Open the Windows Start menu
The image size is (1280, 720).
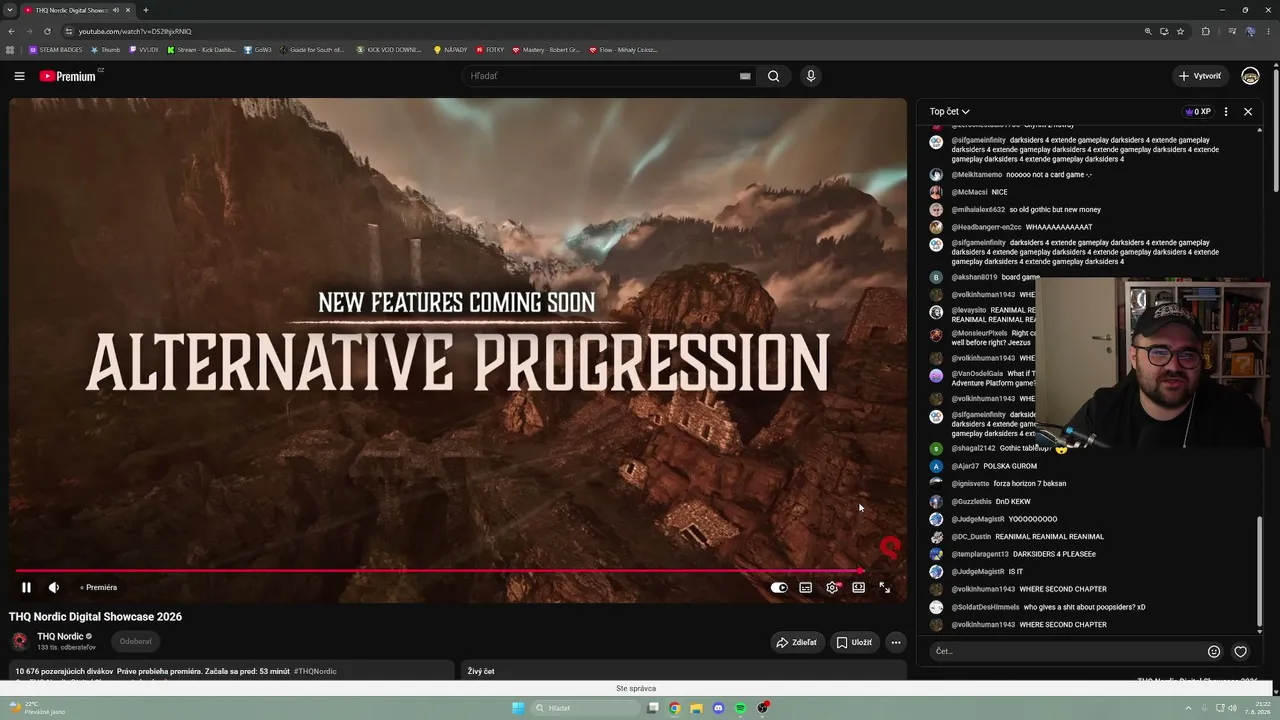click(x=518, y=708)
